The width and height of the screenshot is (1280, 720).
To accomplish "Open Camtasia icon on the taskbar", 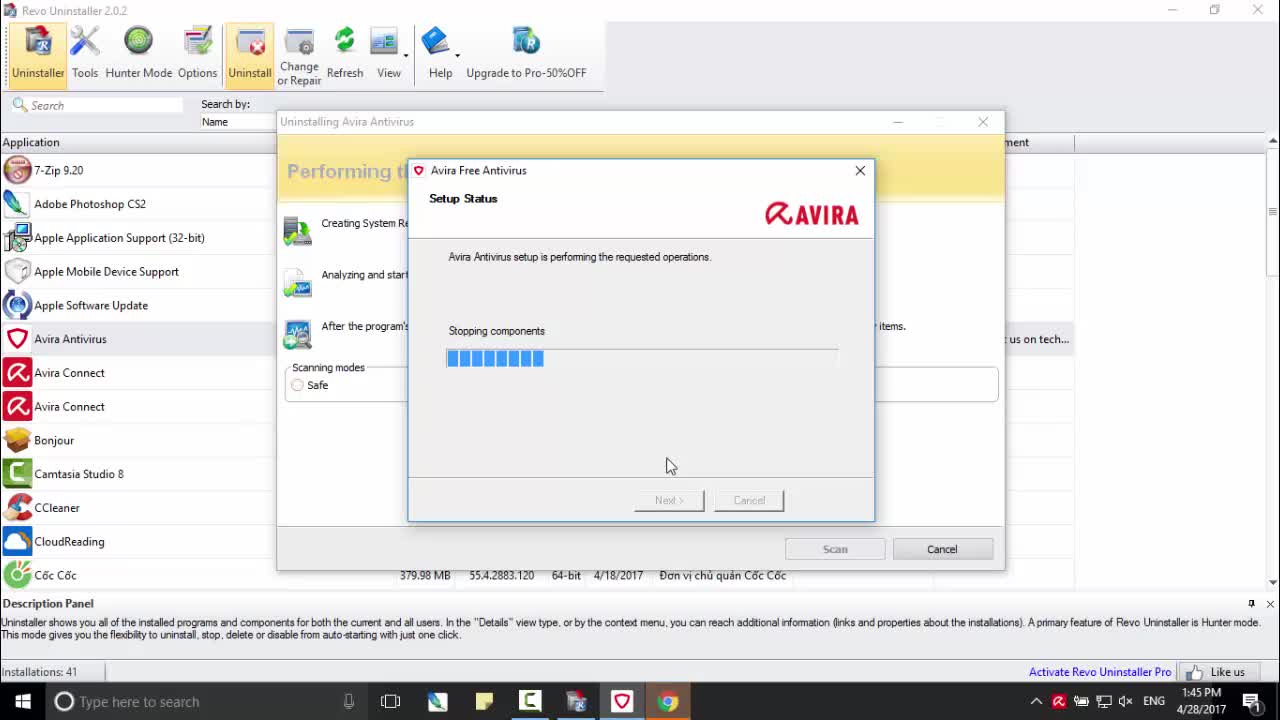I will pyautogui.click(x=530, y=701).
